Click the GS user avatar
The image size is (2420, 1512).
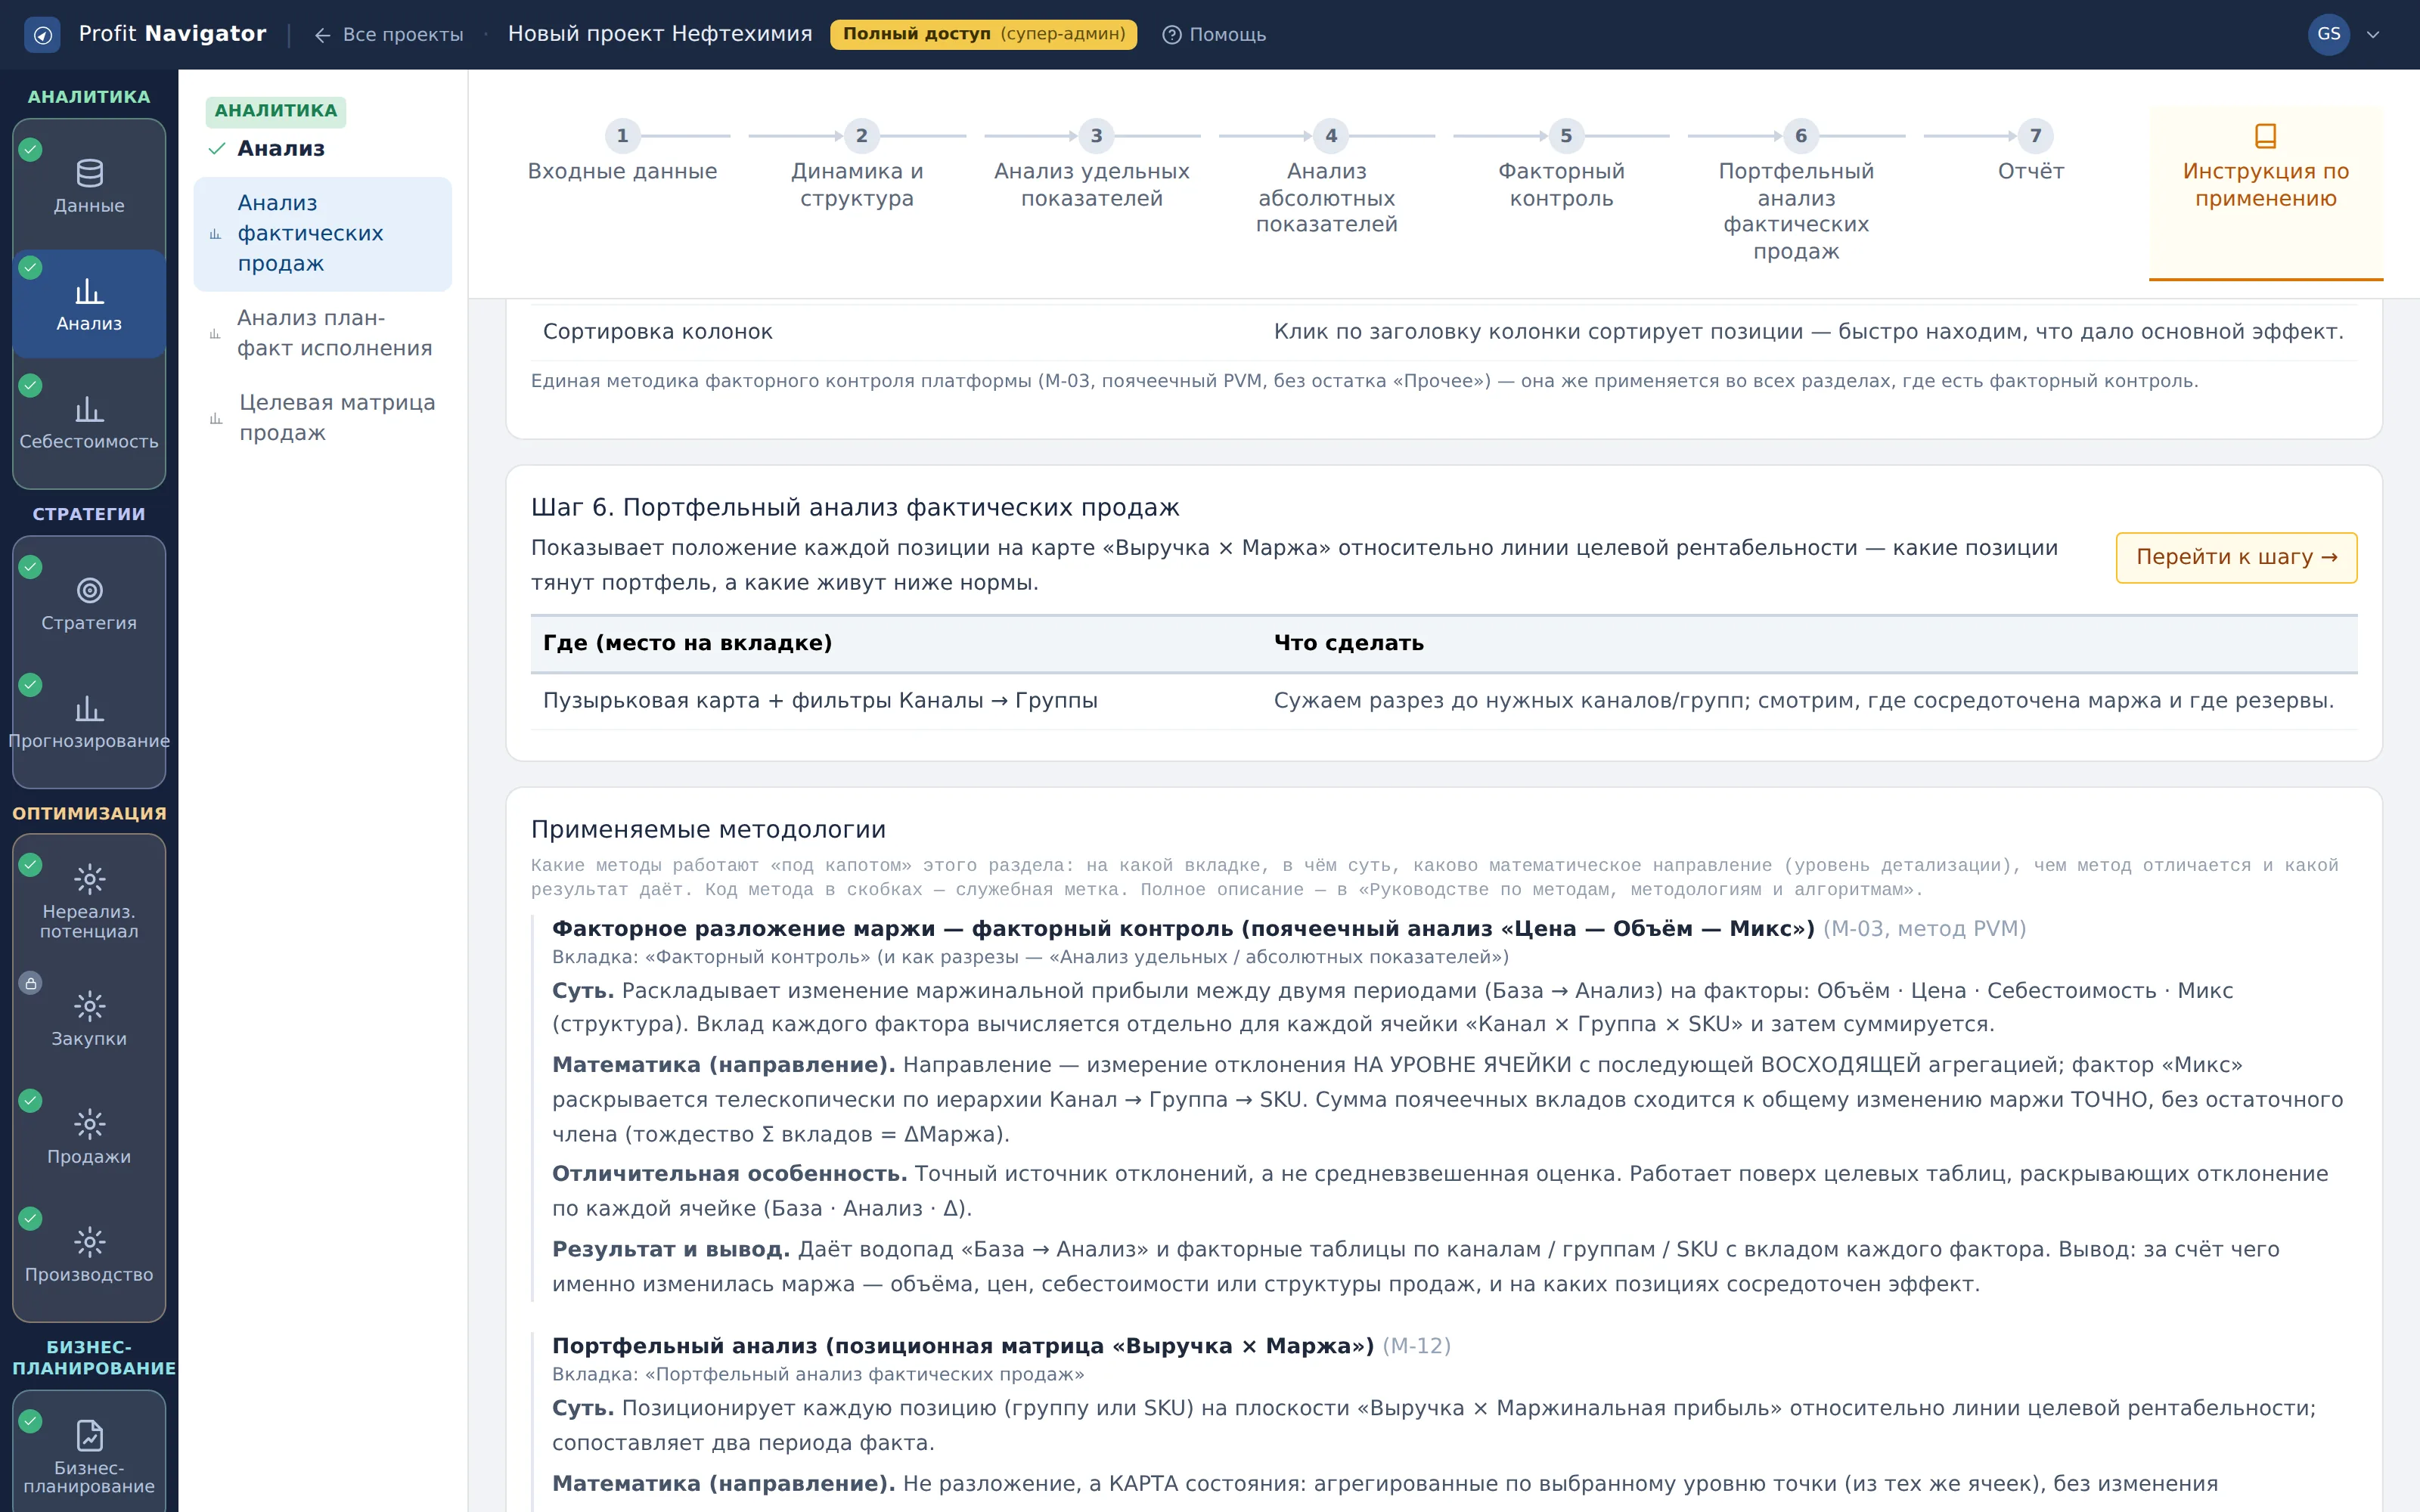pyautogui.click(x=2328, y=34)
